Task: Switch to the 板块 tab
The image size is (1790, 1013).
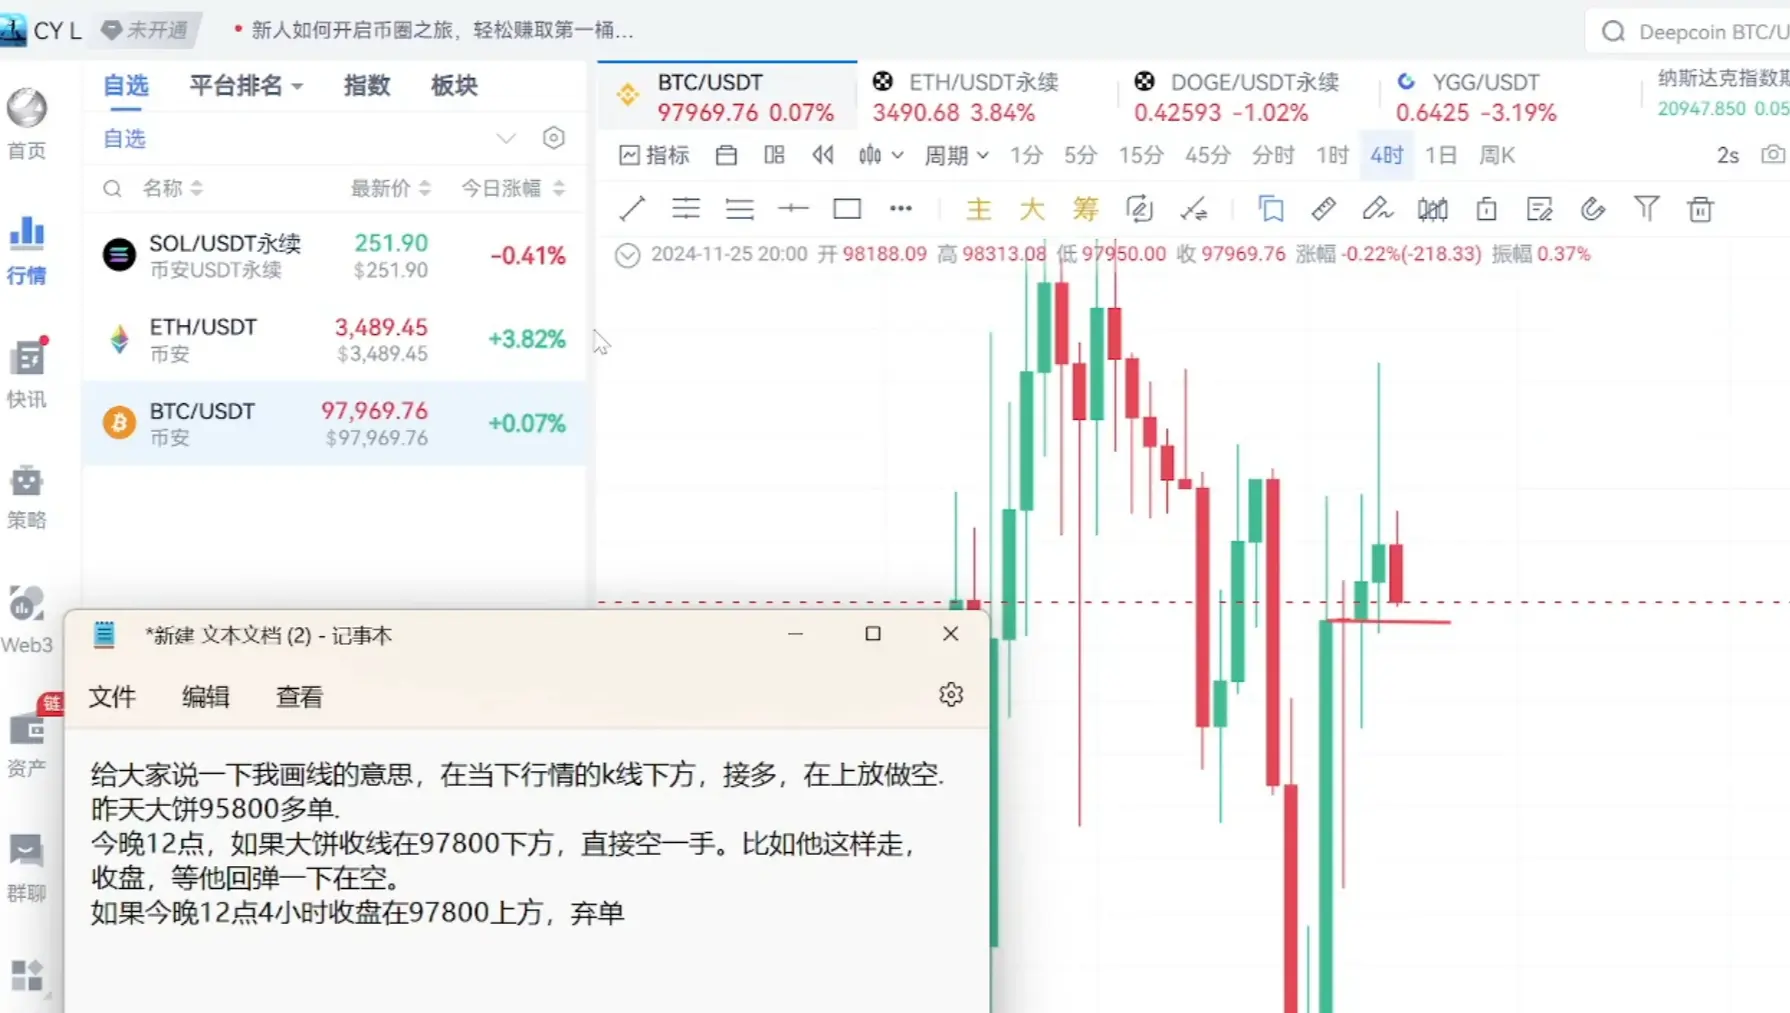Action: (454, 86)
